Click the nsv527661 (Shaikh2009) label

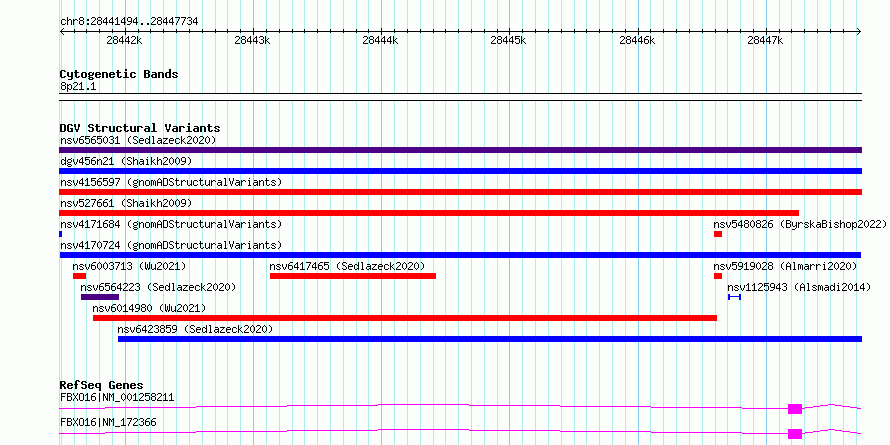click(126, 203)
